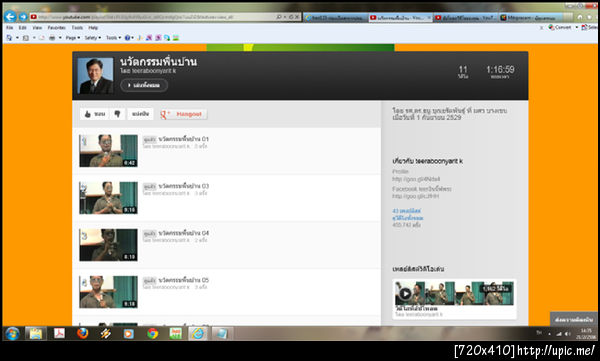The width and height of the screenshot is (600, 361).
Task: Click the thumbs down dislike button
Action: 117,114
